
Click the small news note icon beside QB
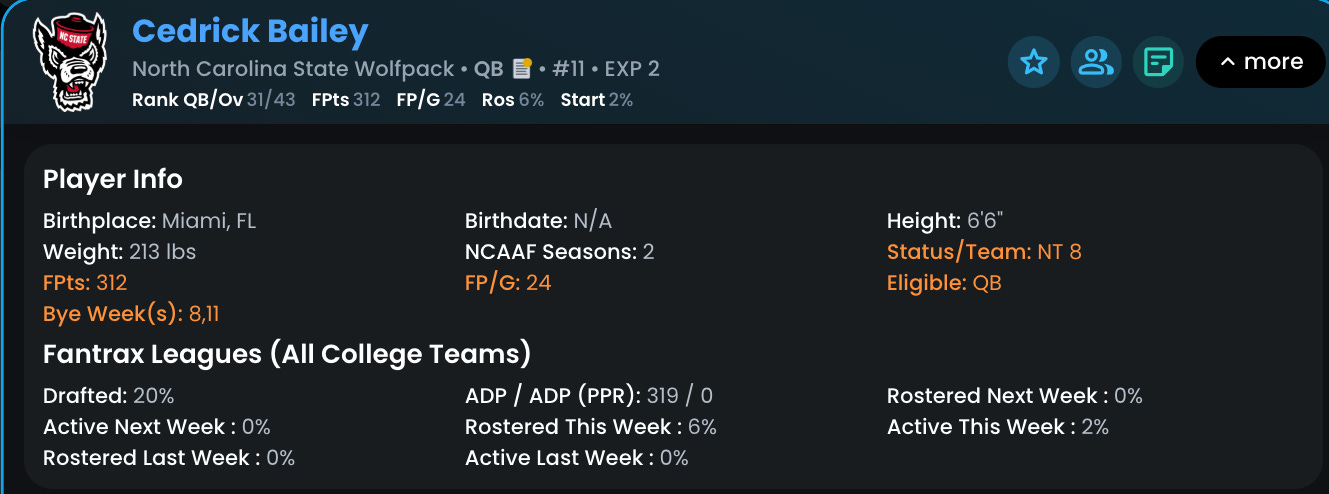(521, 68)
